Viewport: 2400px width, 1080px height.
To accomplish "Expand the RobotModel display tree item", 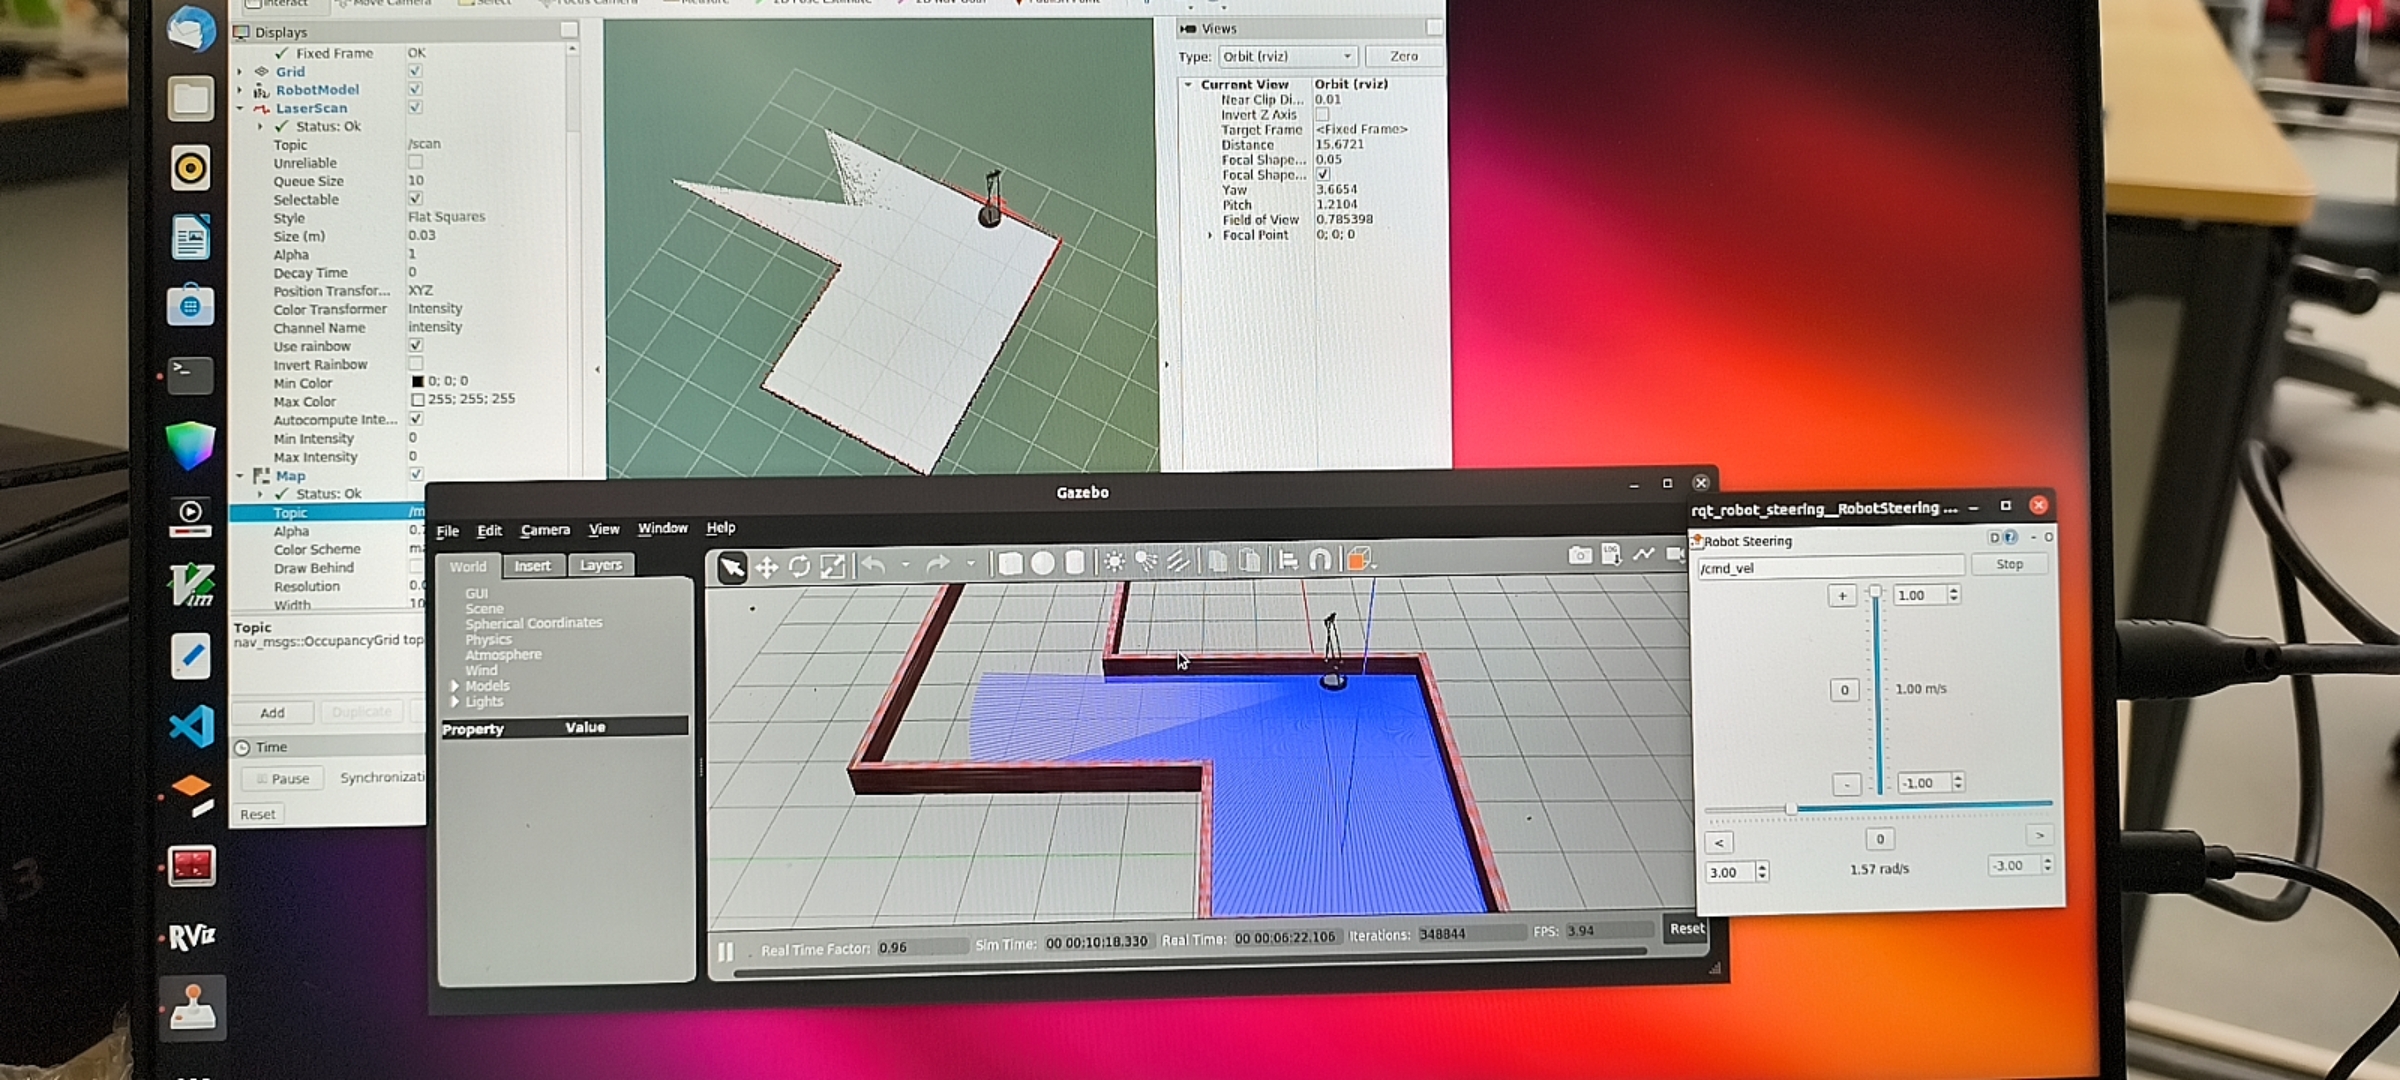I will [239, 90].
